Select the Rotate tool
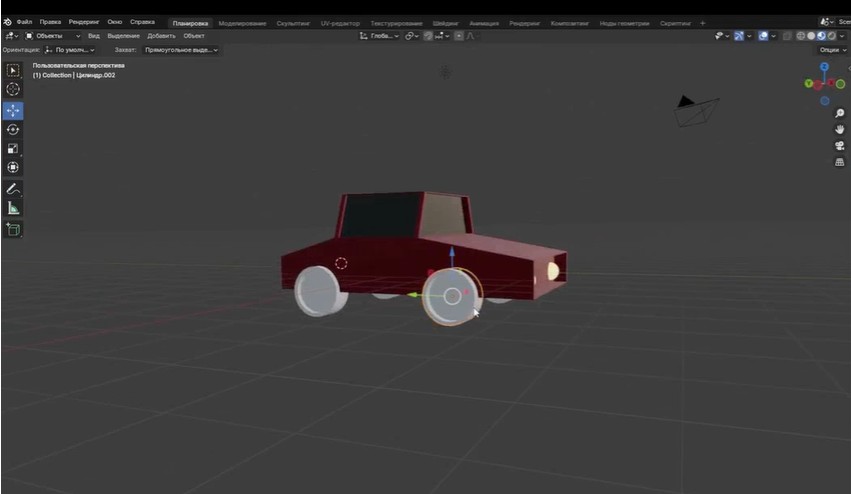Image resolution: width=851 pixels, height=494 pixels. pos(13,129)
